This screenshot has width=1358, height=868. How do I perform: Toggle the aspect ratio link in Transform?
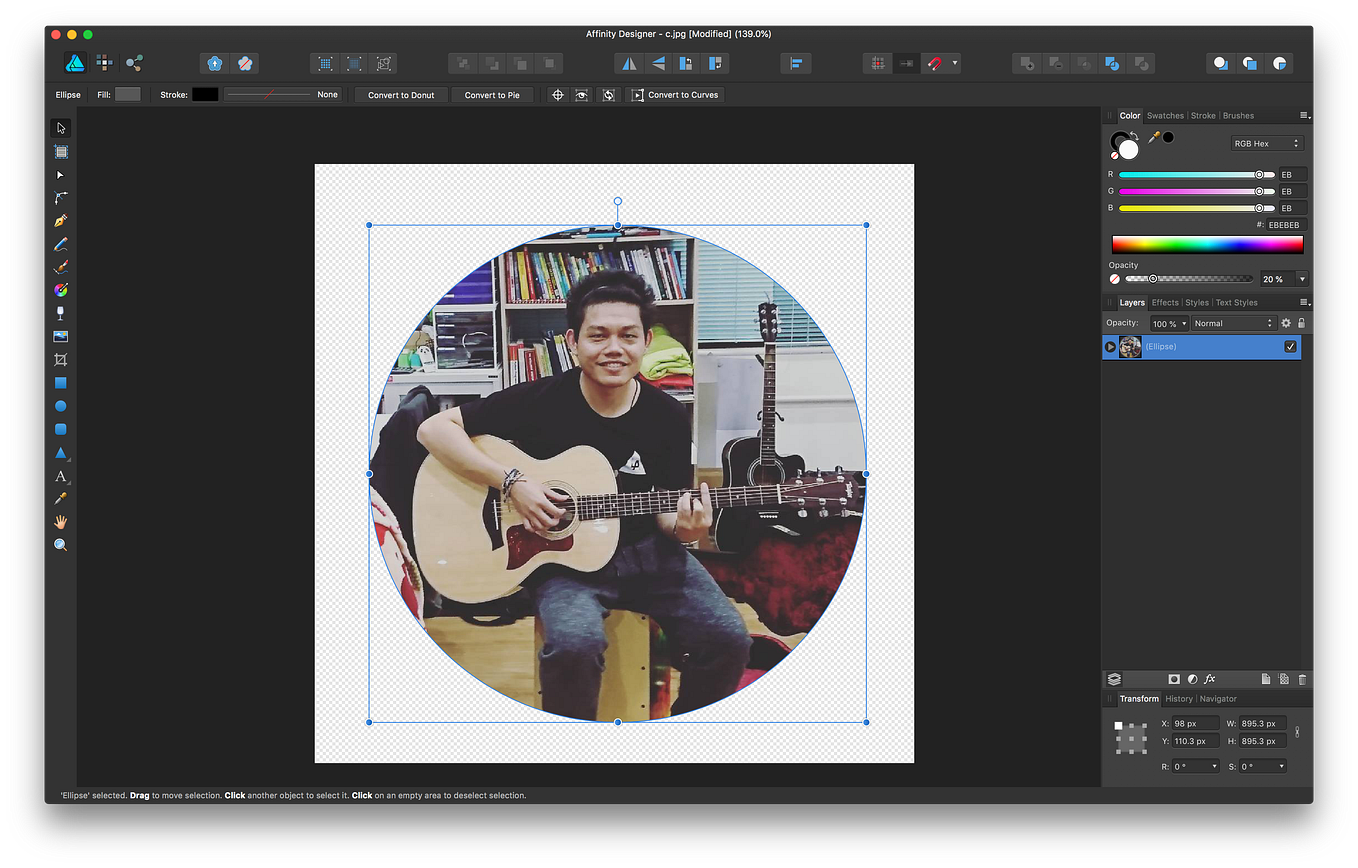tap(1297, 732)
